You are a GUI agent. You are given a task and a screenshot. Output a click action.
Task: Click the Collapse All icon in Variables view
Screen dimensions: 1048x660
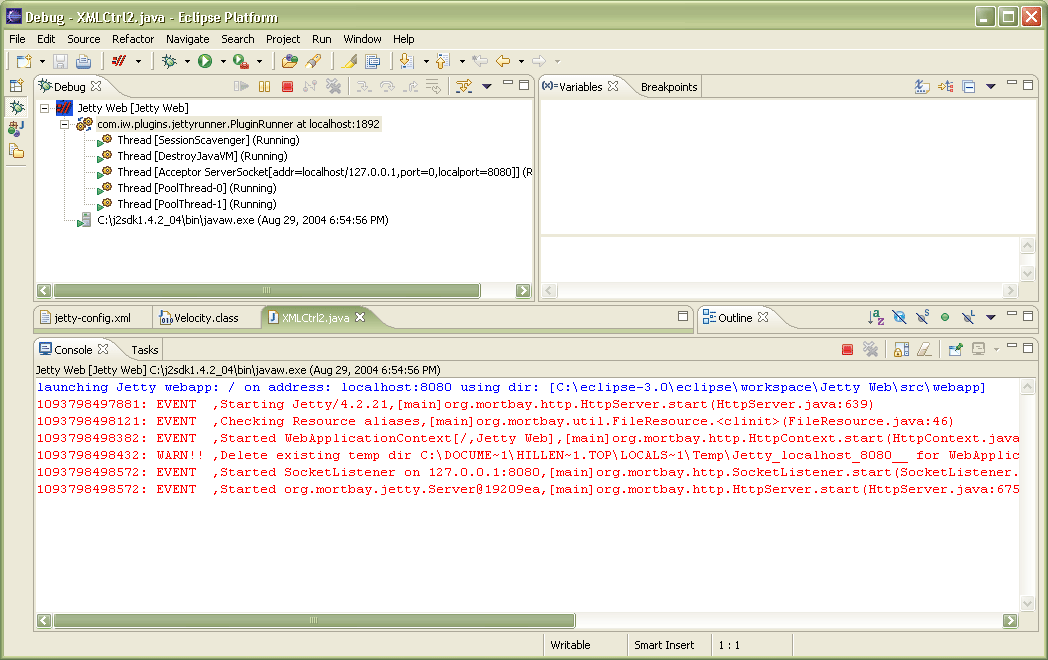(x=968, y=87)
